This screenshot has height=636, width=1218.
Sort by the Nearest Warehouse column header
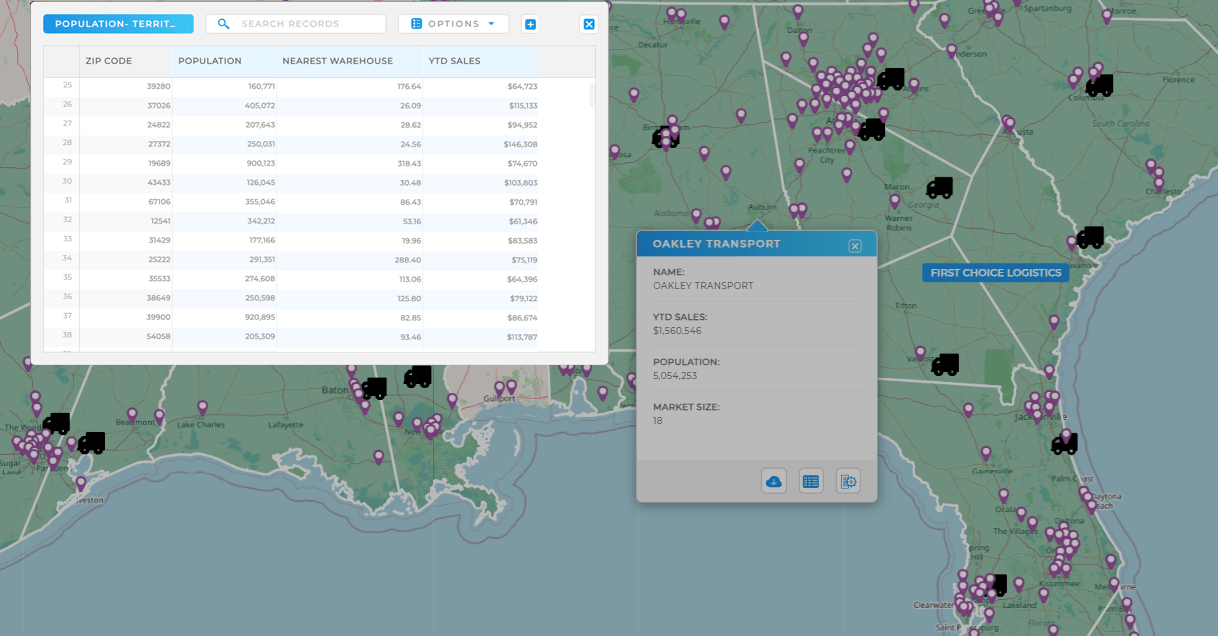(338, 61)
